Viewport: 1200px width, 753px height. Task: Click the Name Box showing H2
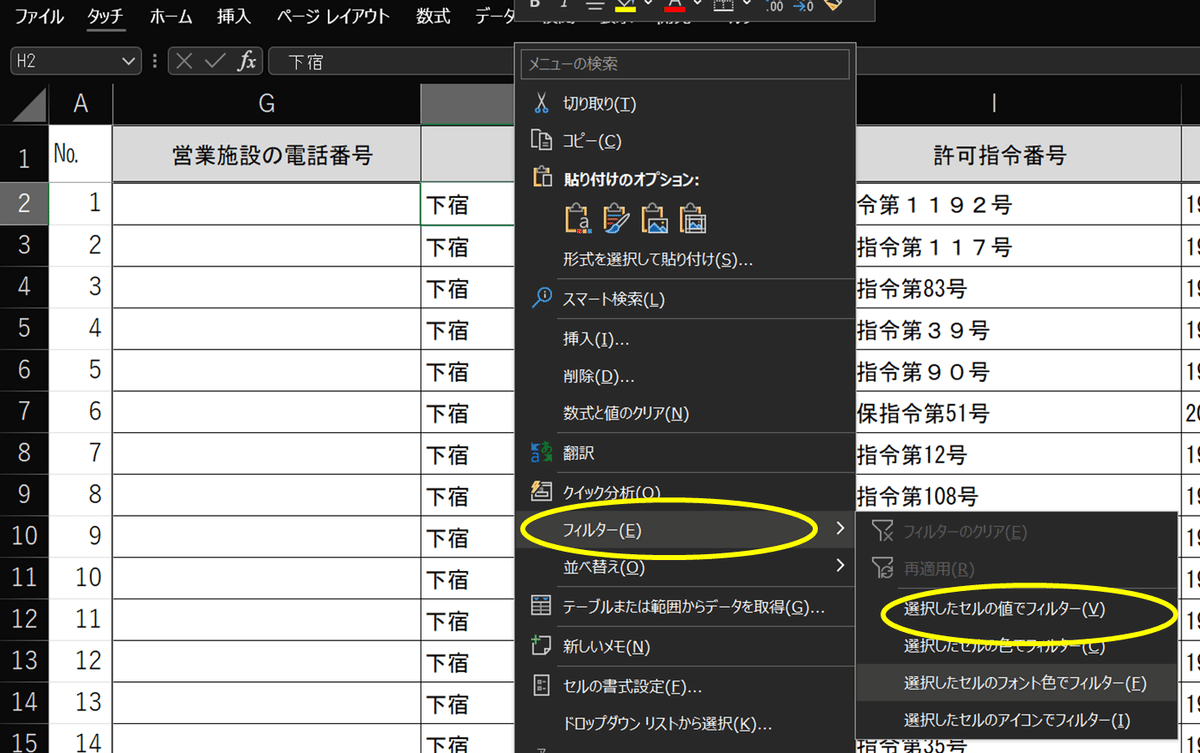coord(65,61)
